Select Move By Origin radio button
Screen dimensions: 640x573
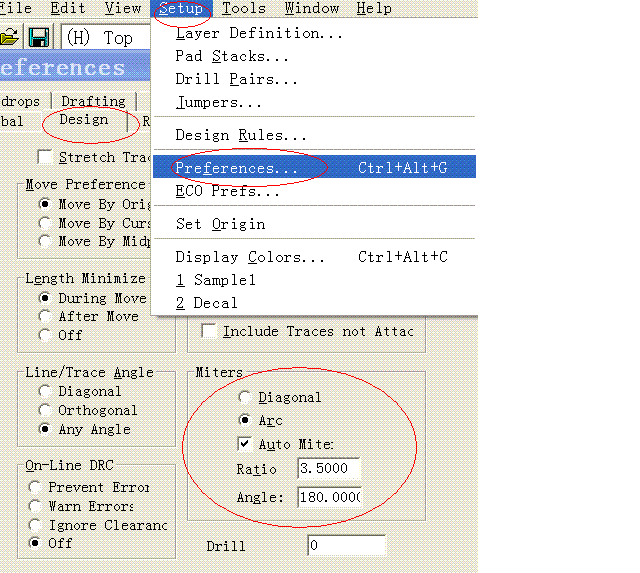44,204
